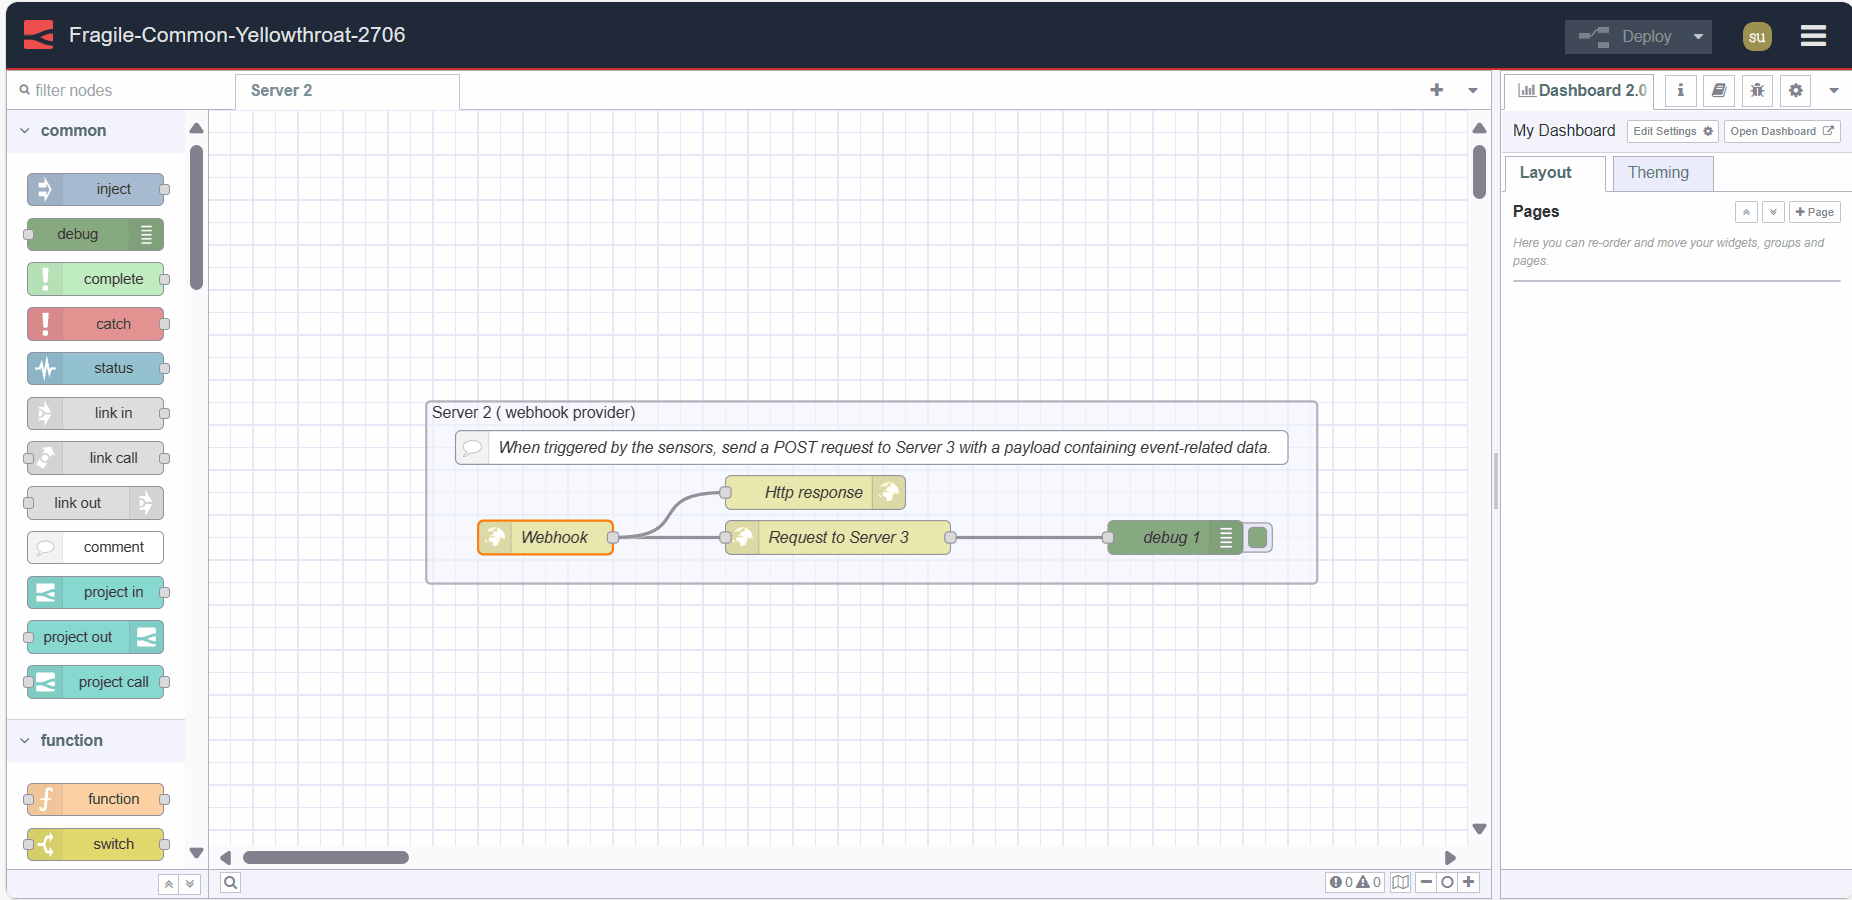Viewport: 1852px width, 900px height.
Task: Open the main hamburger menu
Action: [1812, 35]
